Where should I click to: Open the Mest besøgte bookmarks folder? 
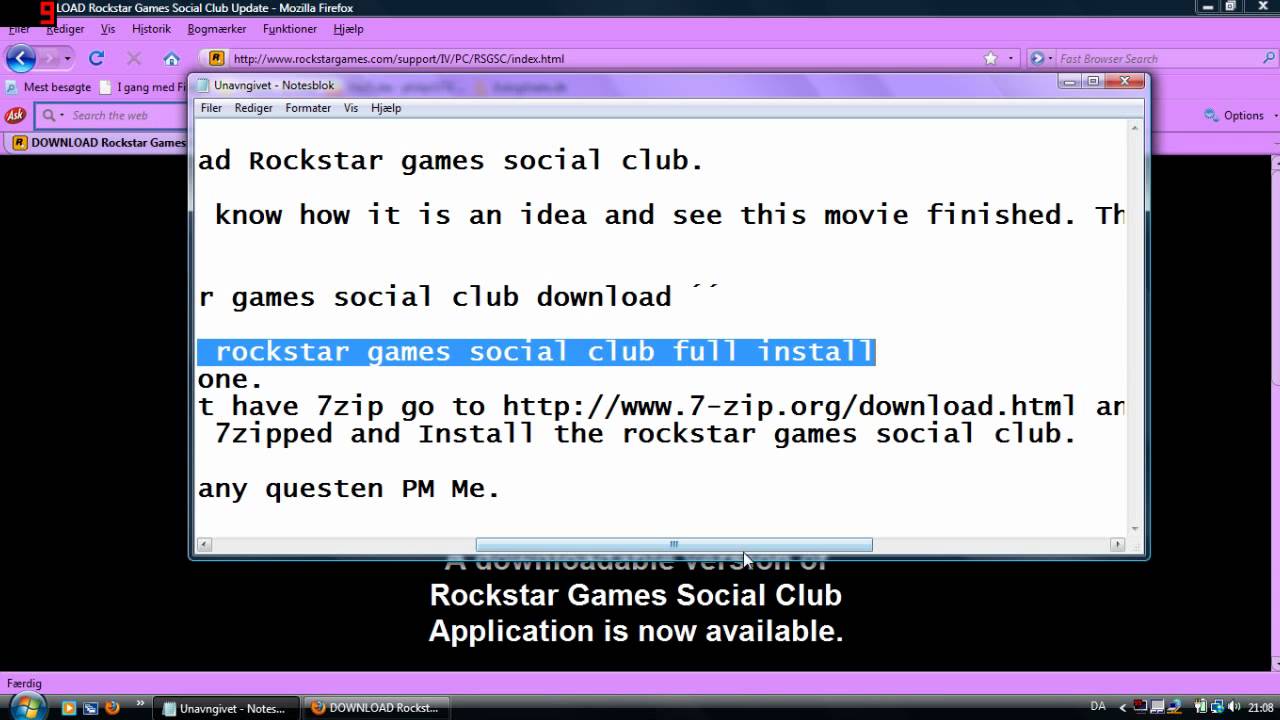pos(48,87)
